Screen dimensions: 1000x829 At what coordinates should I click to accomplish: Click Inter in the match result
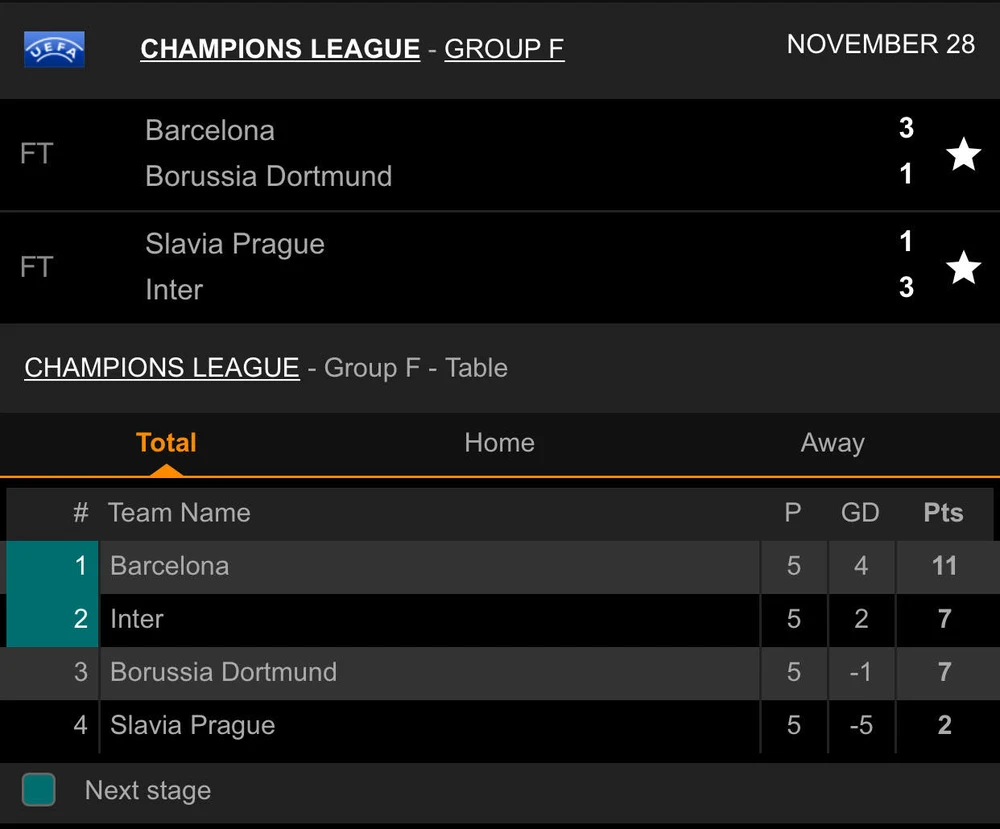[x=174, y=290]
